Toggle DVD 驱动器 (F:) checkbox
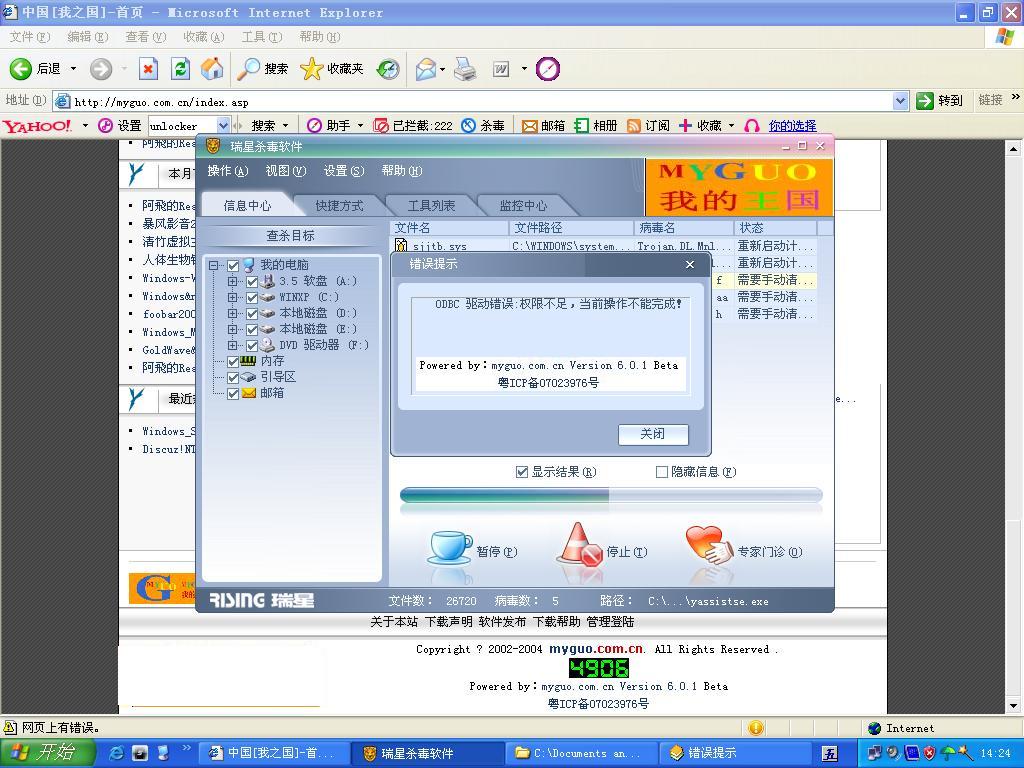 coord(252,345)
